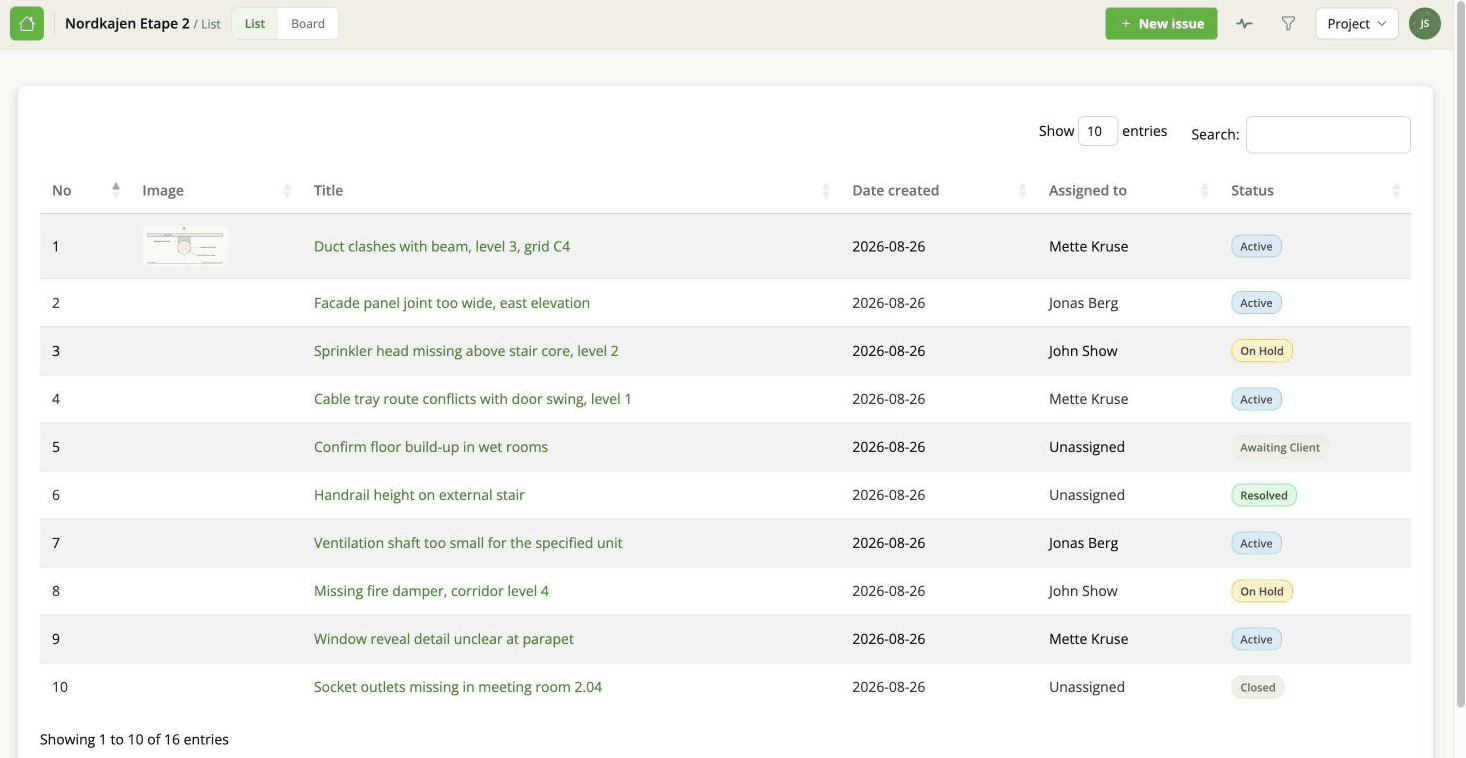Click On Hold badge for issue 3
This screenshot has height=758, width=1466.
pos(1262,351)
